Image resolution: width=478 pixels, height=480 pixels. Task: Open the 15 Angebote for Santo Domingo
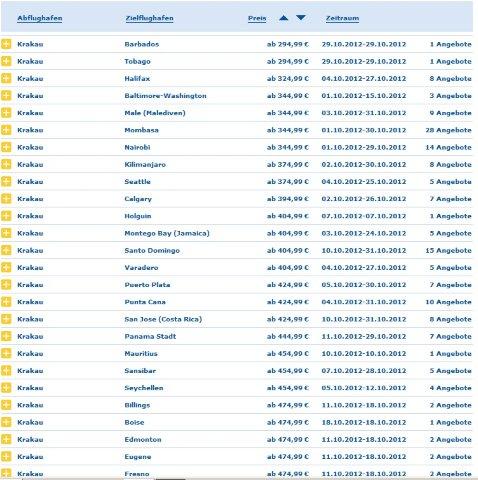pos(448,250)
